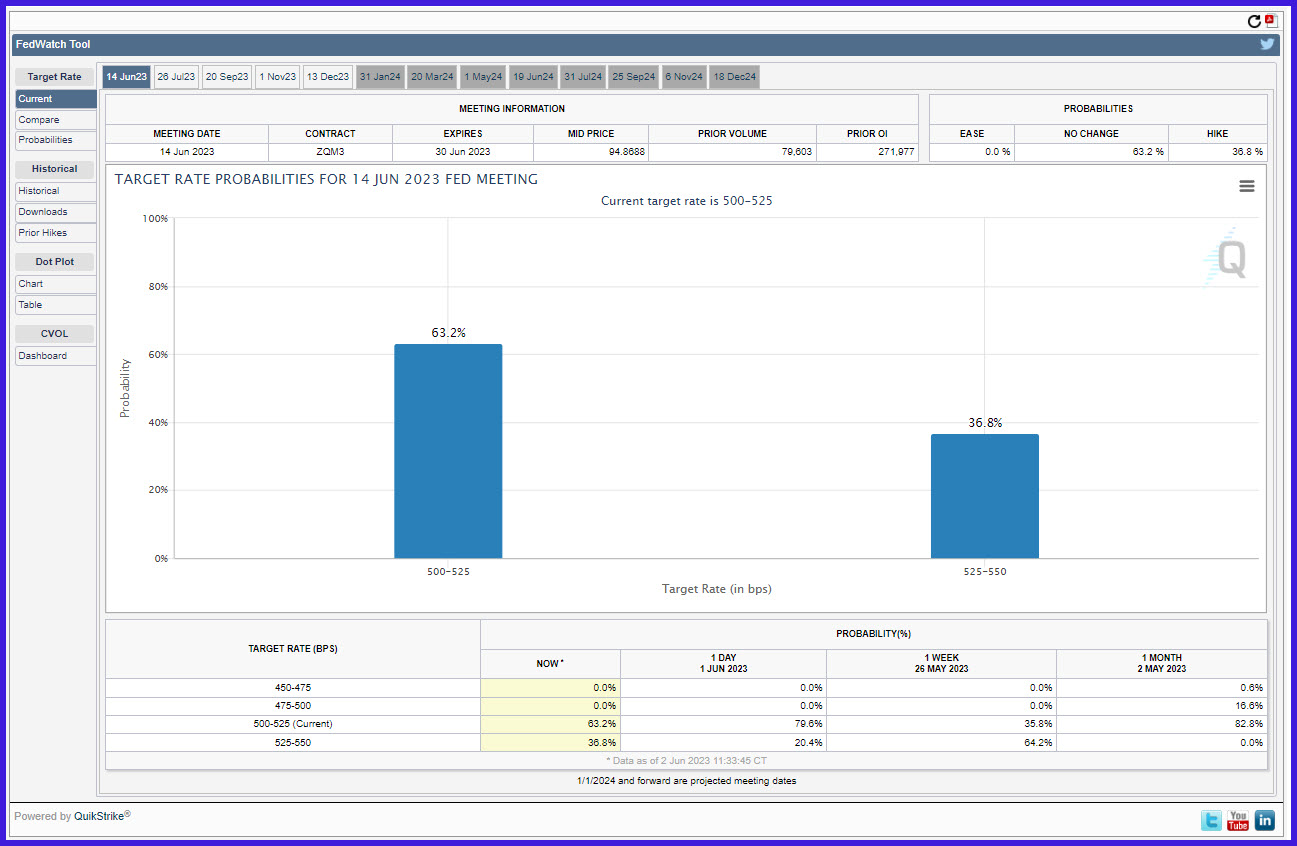Select the 20 Sep23 meeting tab
This screenshot has height=846, width=1297.
coord(227,77)
